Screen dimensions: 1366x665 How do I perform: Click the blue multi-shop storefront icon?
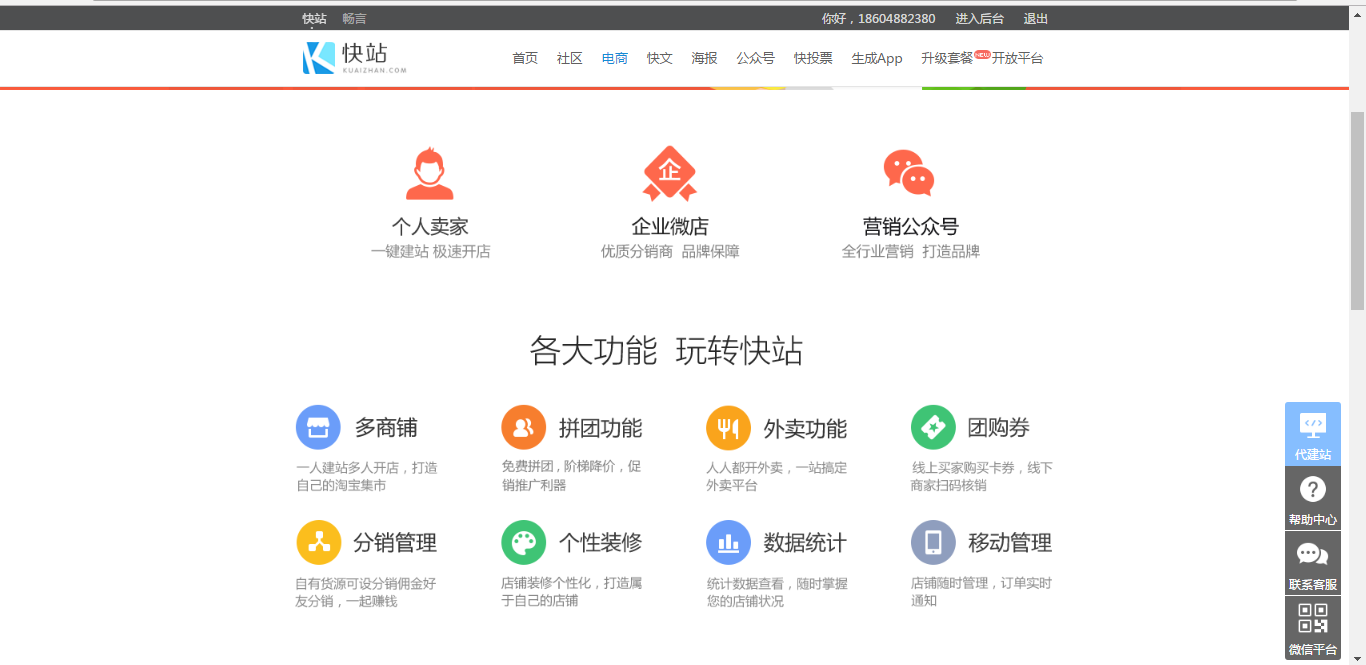tap(318, 428)
